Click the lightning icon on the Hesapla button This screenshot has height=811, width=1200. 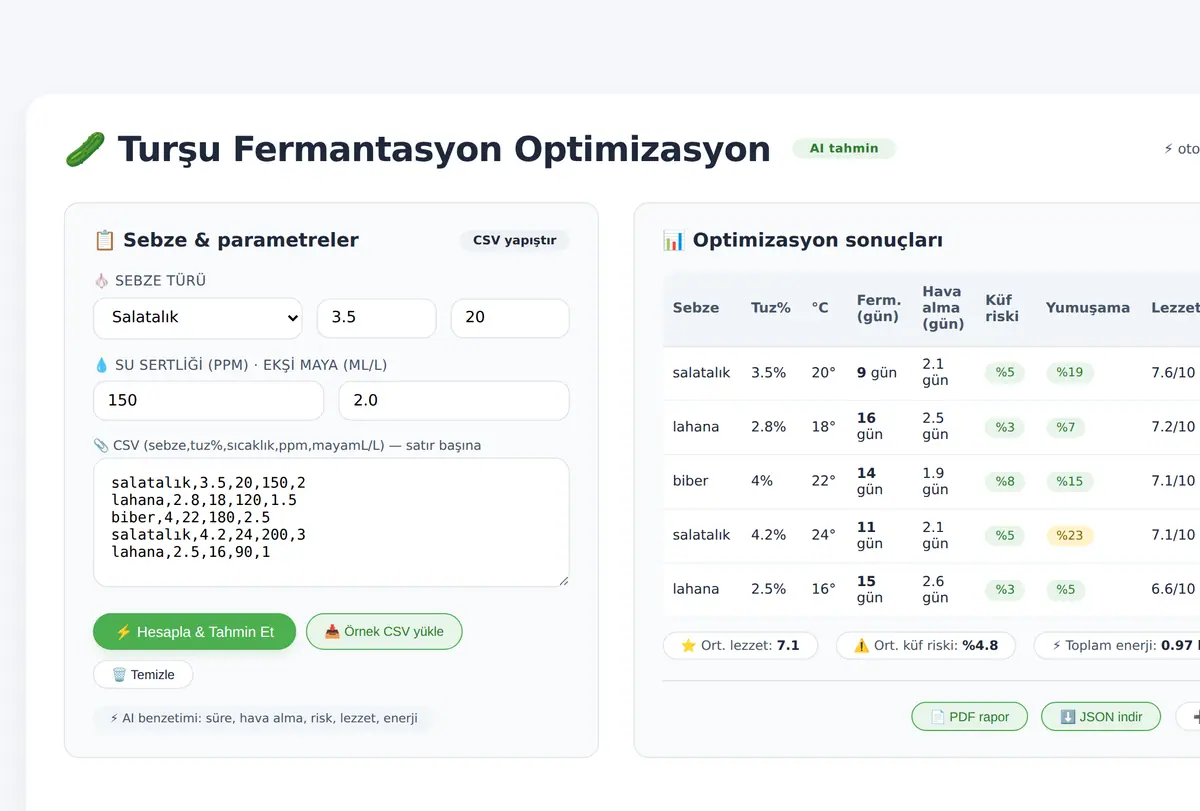point(124,632)
